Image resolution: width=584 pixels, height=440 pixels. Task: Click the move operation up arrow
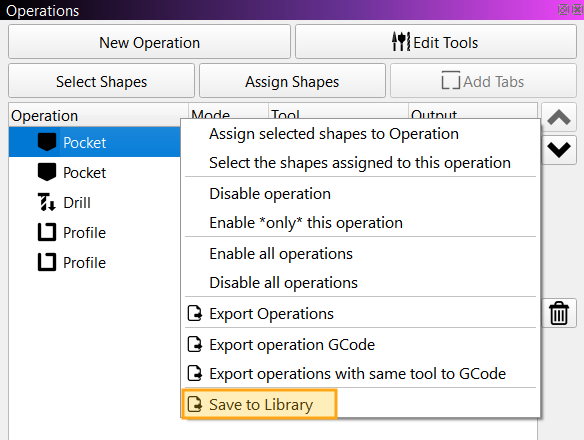click(559, 117)
